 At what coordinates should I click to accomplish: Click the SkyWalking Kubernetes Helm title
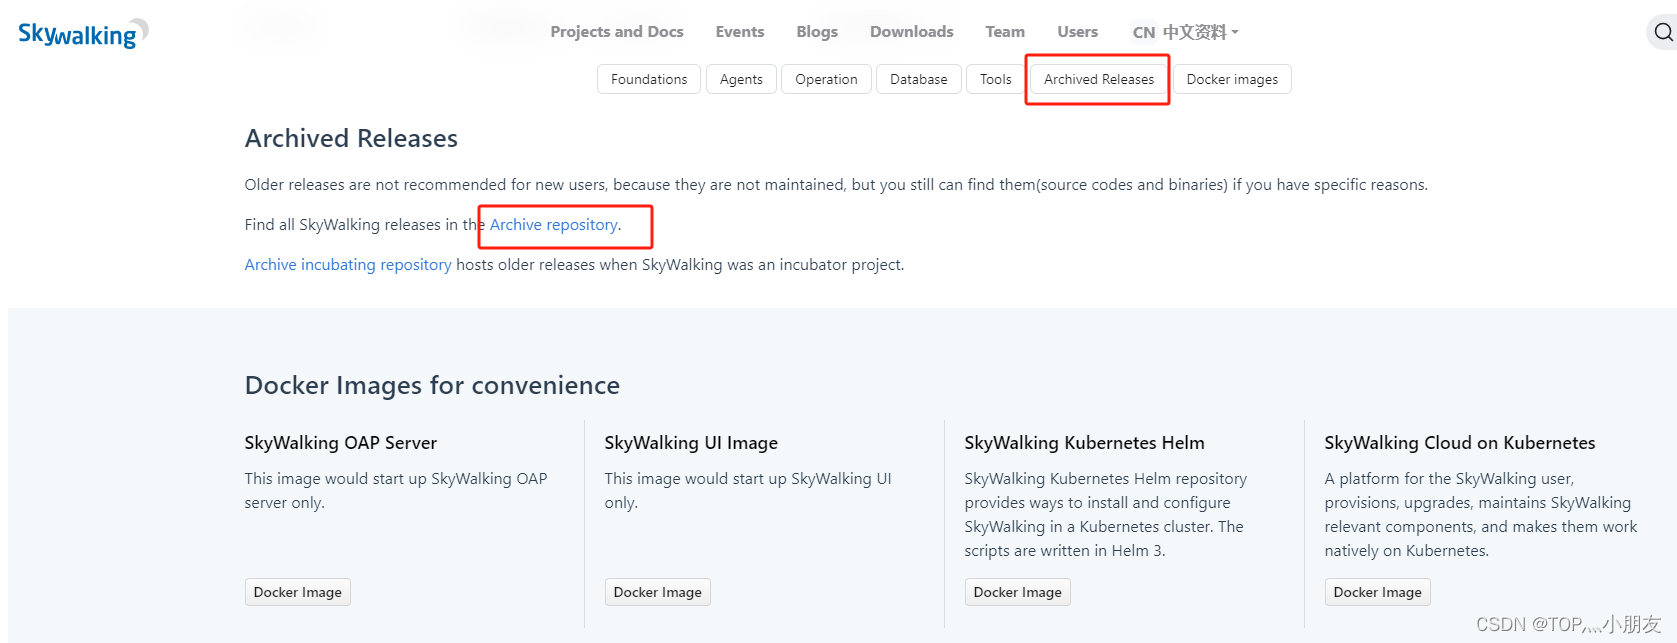(x=1084, y=443)
